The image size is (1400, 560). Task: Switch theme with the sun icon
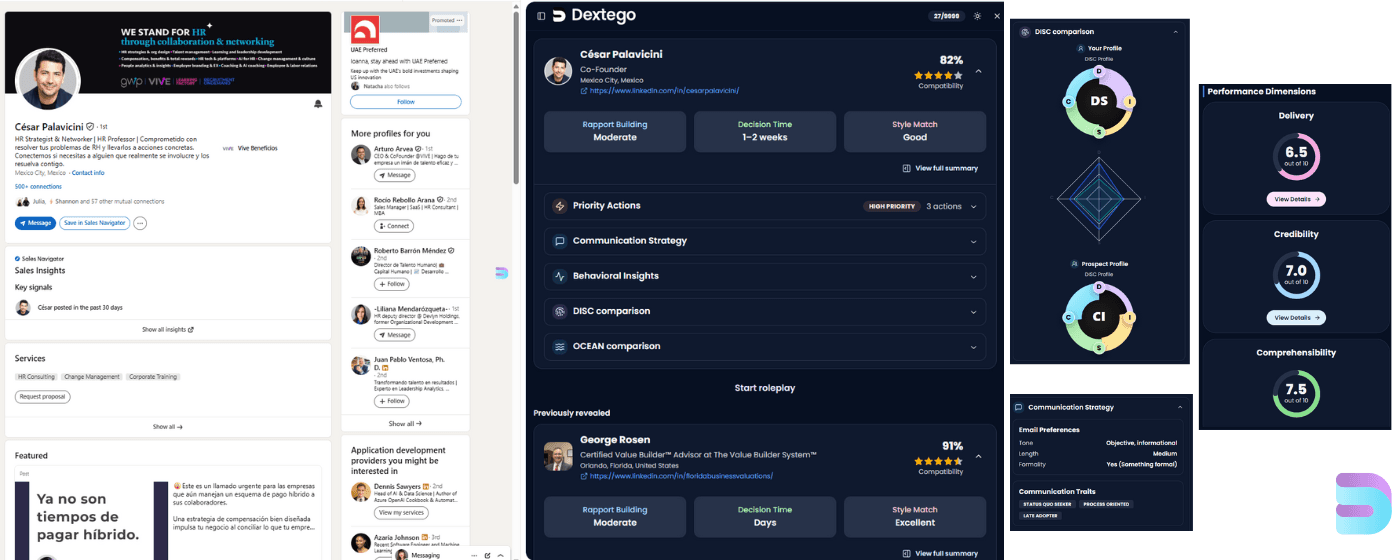point(977,16)
